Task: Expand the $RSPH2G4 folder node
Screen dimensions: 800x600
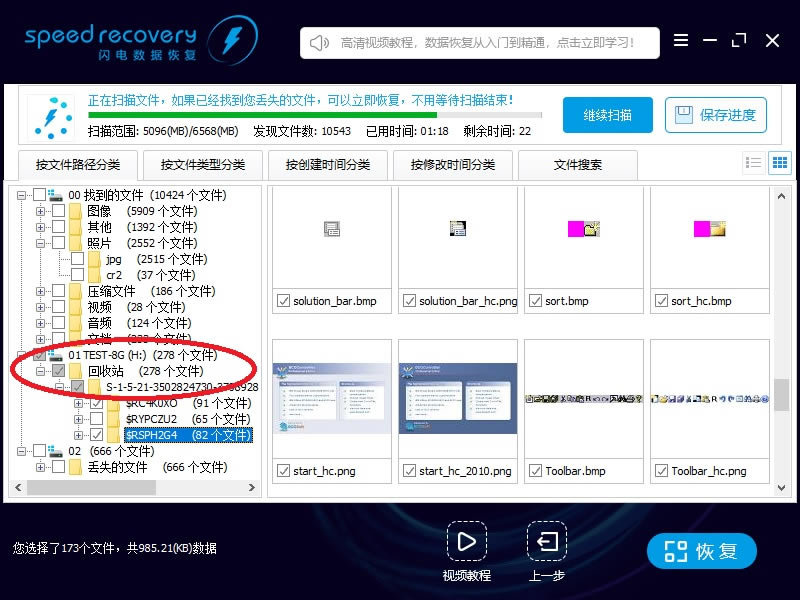Action: point(79,435)
